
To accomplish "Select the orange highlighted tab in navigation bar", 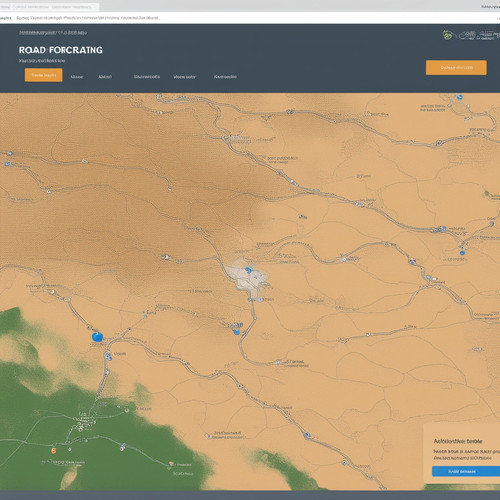I will [43, 75].
